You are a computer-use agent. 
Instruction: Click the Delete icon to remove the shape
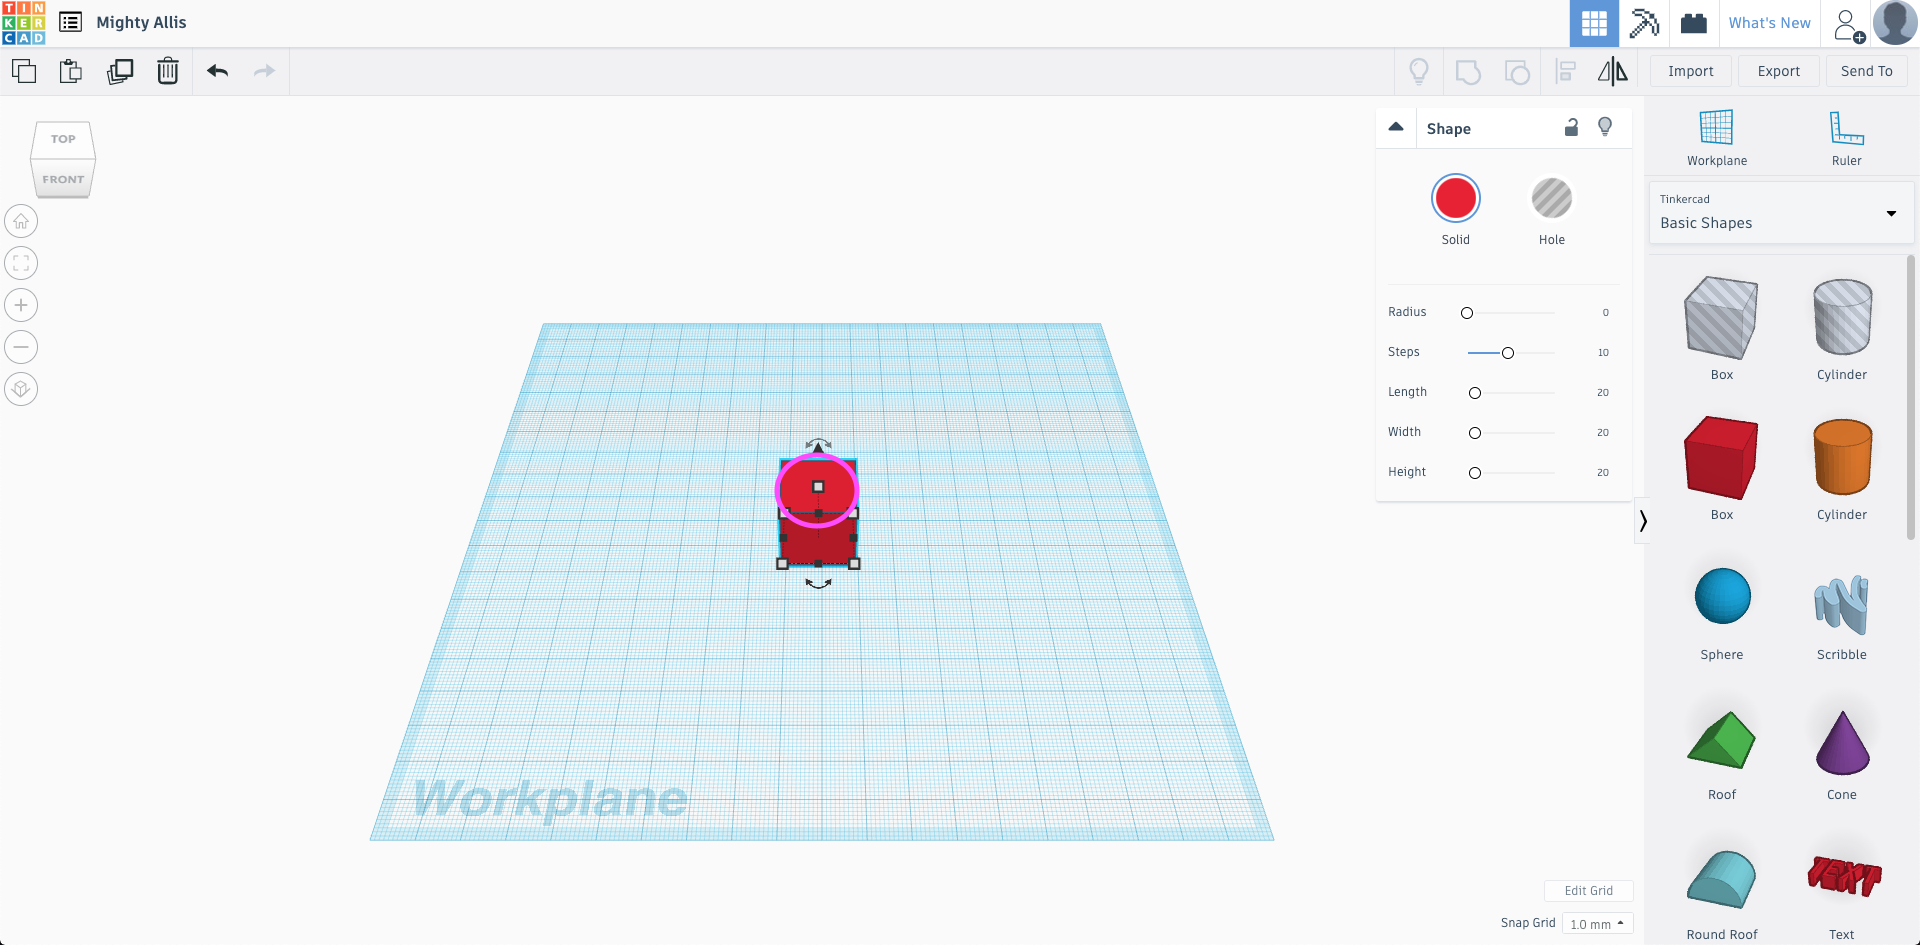167,71
